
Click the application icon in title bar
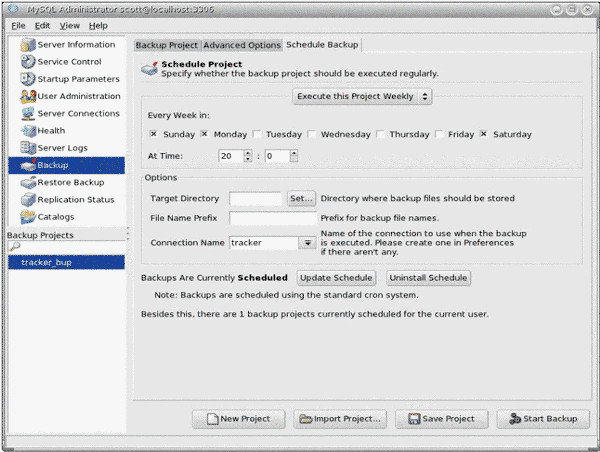click(x=13, y=9)
